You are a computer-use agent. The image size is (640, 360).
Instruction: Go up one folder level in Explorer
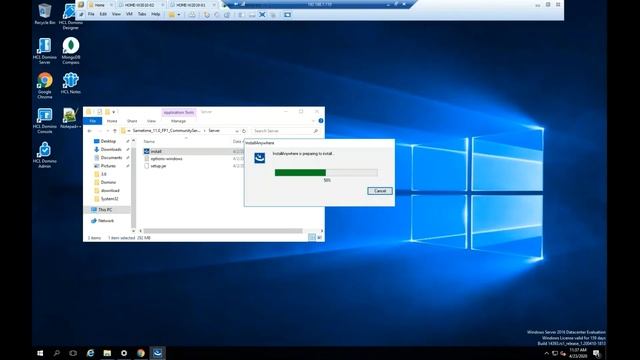coord(115,131)
